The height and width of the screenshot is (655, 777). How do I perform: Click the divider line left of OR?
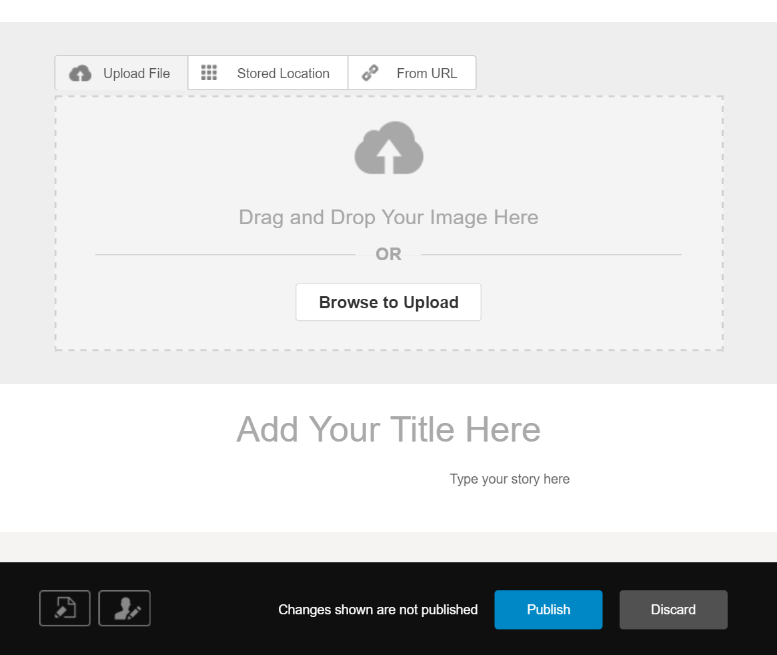point(225,254)
